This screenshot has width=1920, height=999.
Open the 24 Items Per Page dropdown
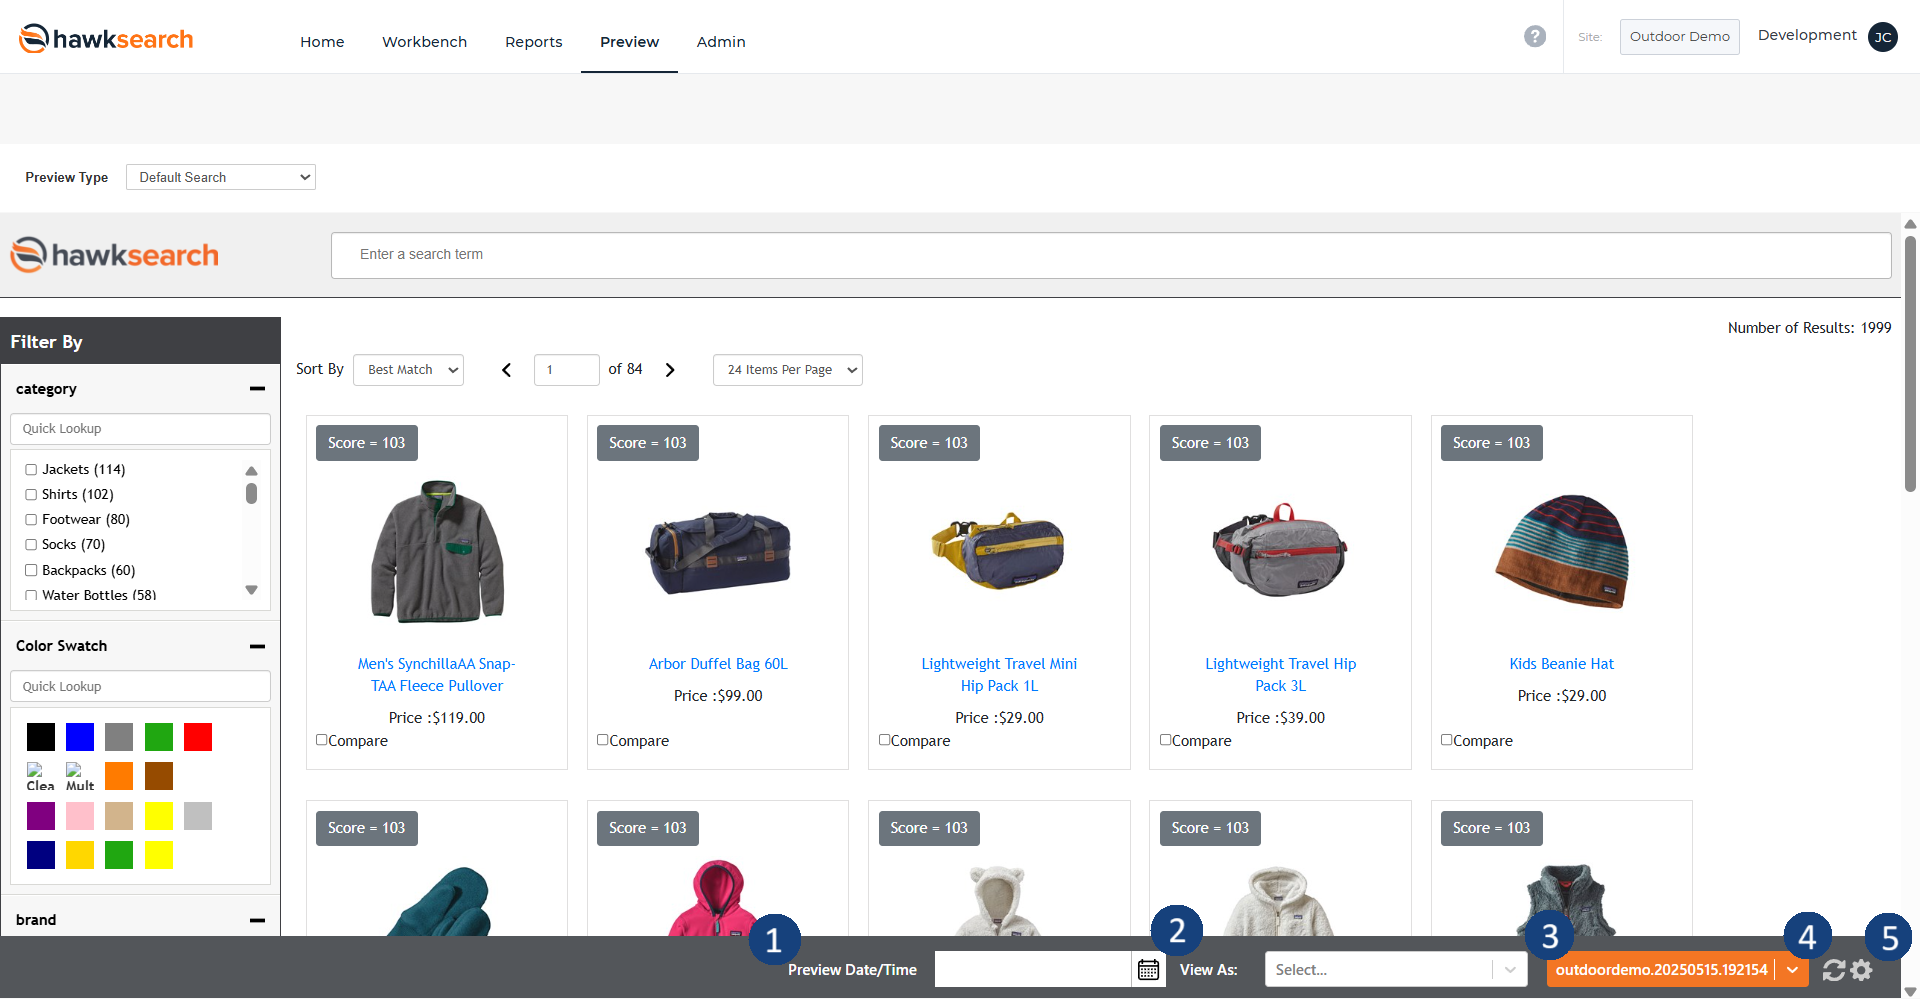point(788,370)
